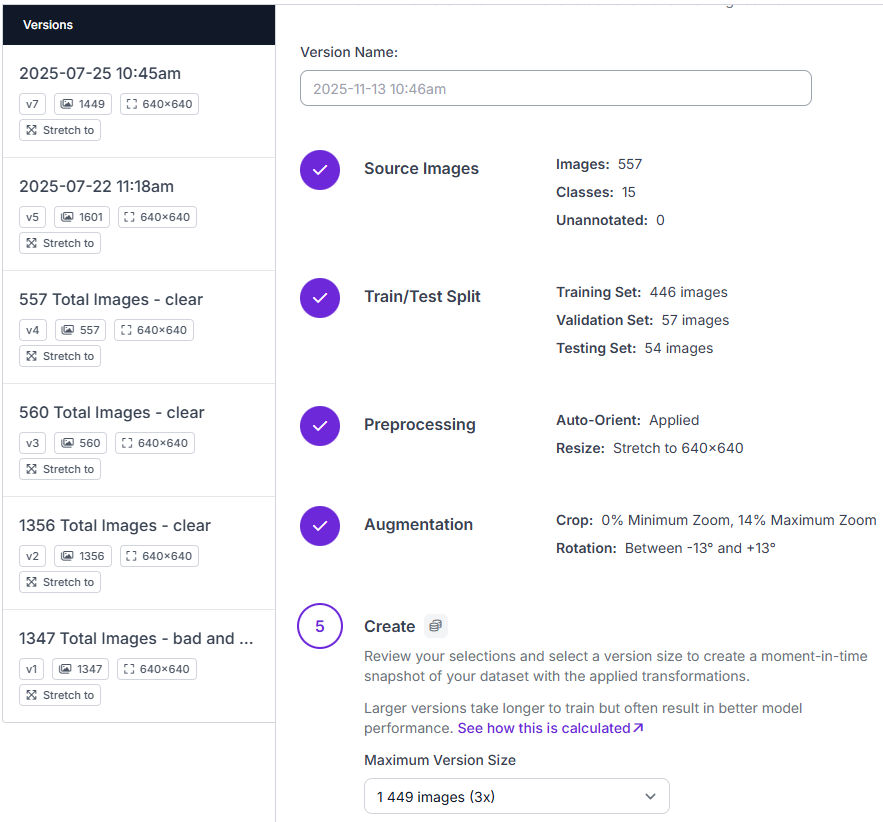Click the Train/Test Split checkmark icon
Screen dimensions: 883x822
click(320, 297)
